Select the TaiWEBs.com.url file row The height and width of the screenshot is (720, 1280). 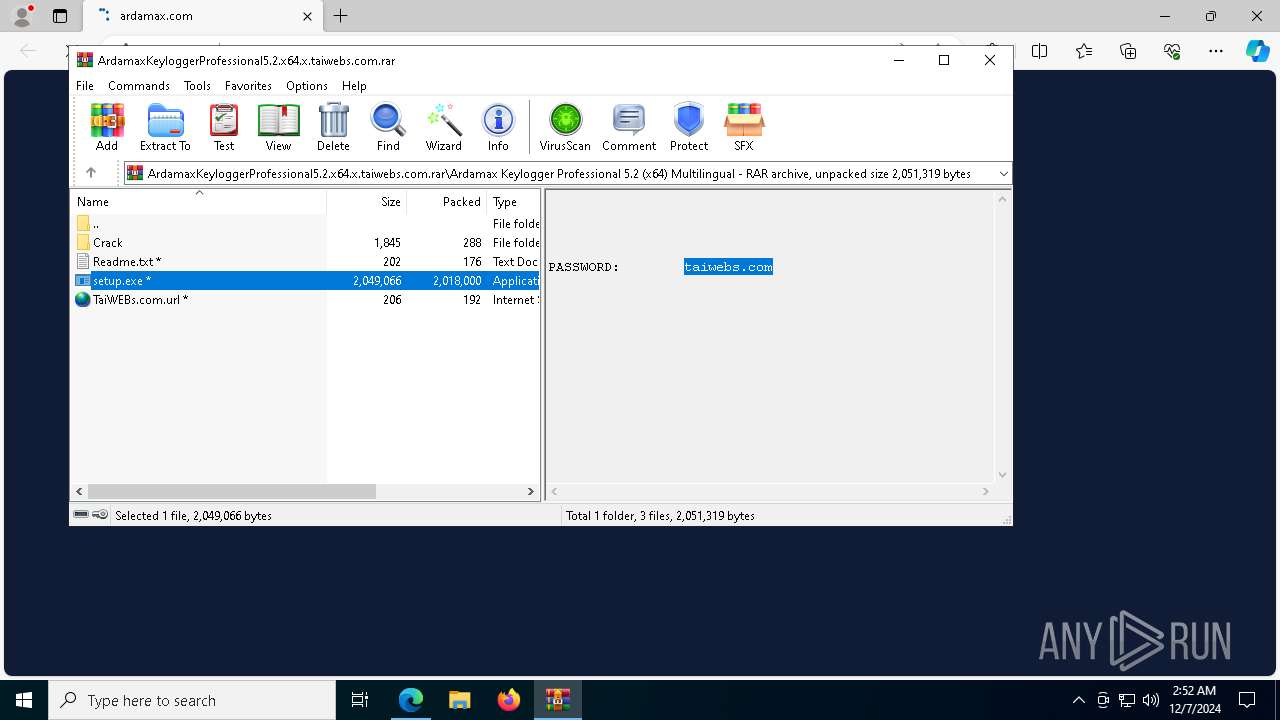tap(306, 299)
